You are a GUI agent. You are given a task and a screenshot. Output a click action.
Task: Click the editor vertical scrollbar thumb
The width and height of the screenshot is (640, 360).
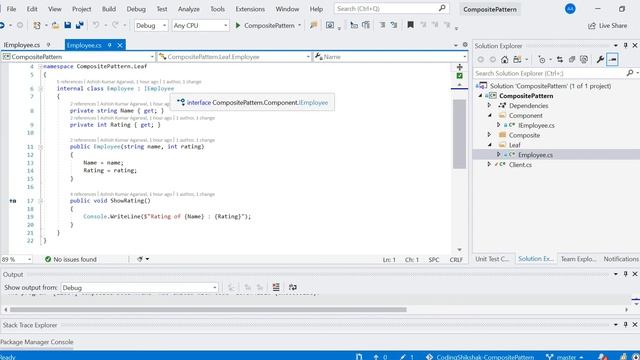[460, 134]
